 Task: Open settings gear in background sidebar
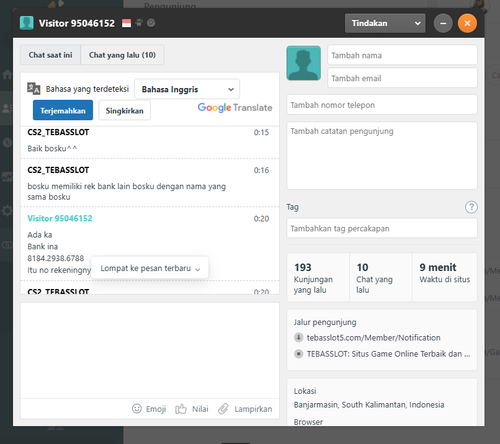point(7,211)
